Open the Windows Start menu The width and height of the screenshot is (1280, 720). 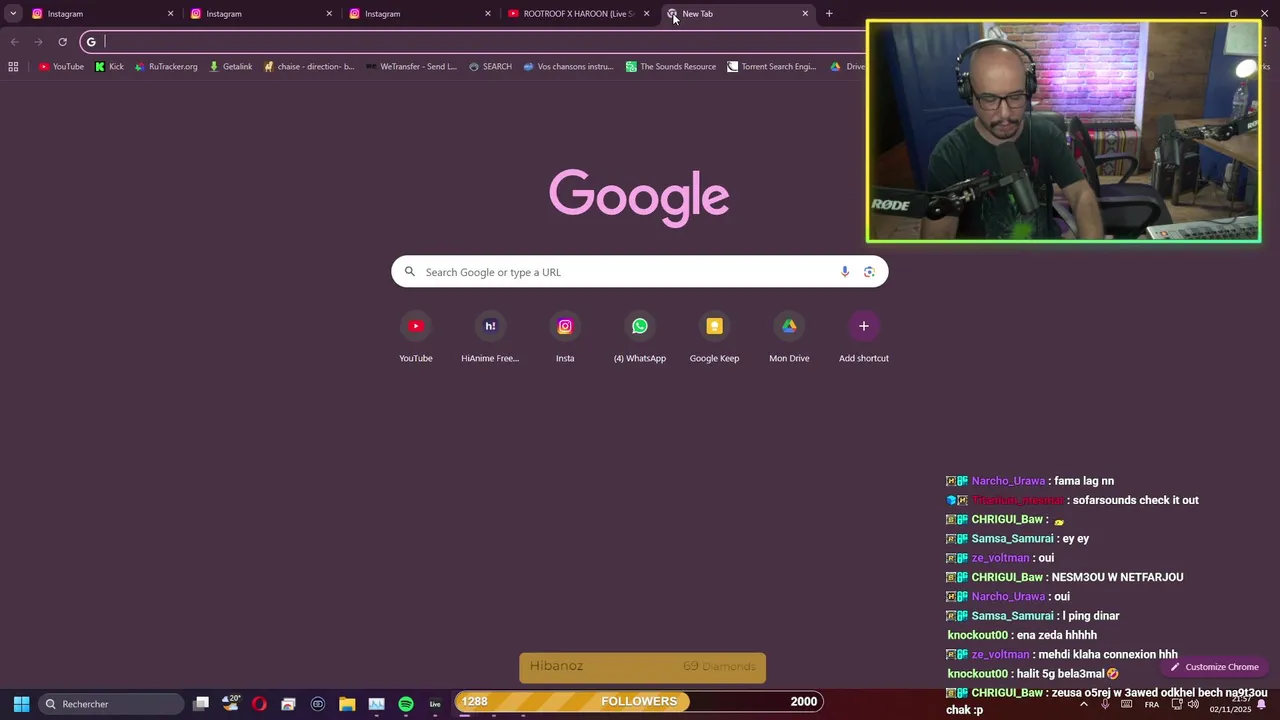coord(21,704)
